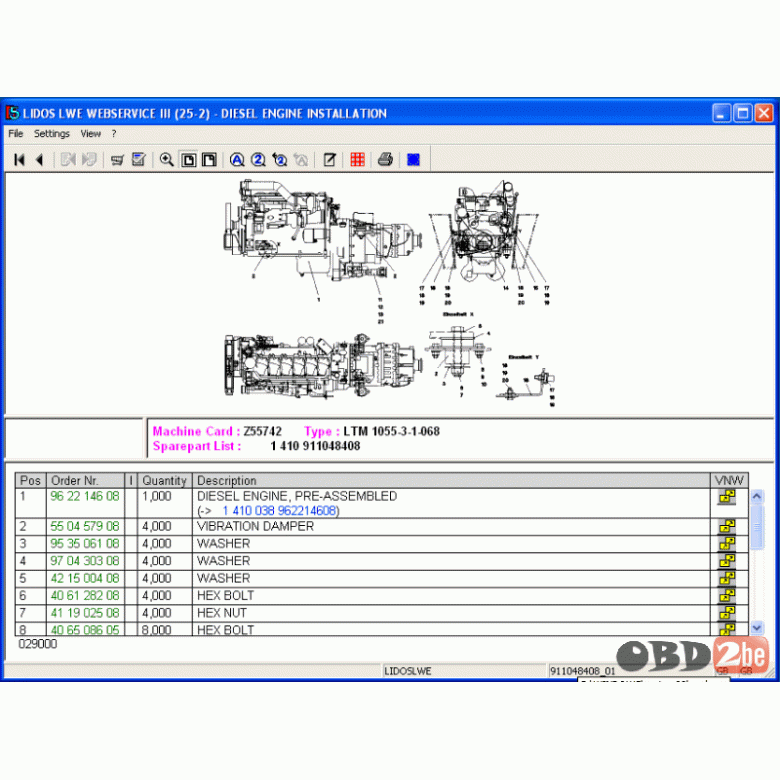This screenshot has width=780, height=780.
Task: Open VNW icon for DIESEL ENGINE row
Action: tap(727, 497)
